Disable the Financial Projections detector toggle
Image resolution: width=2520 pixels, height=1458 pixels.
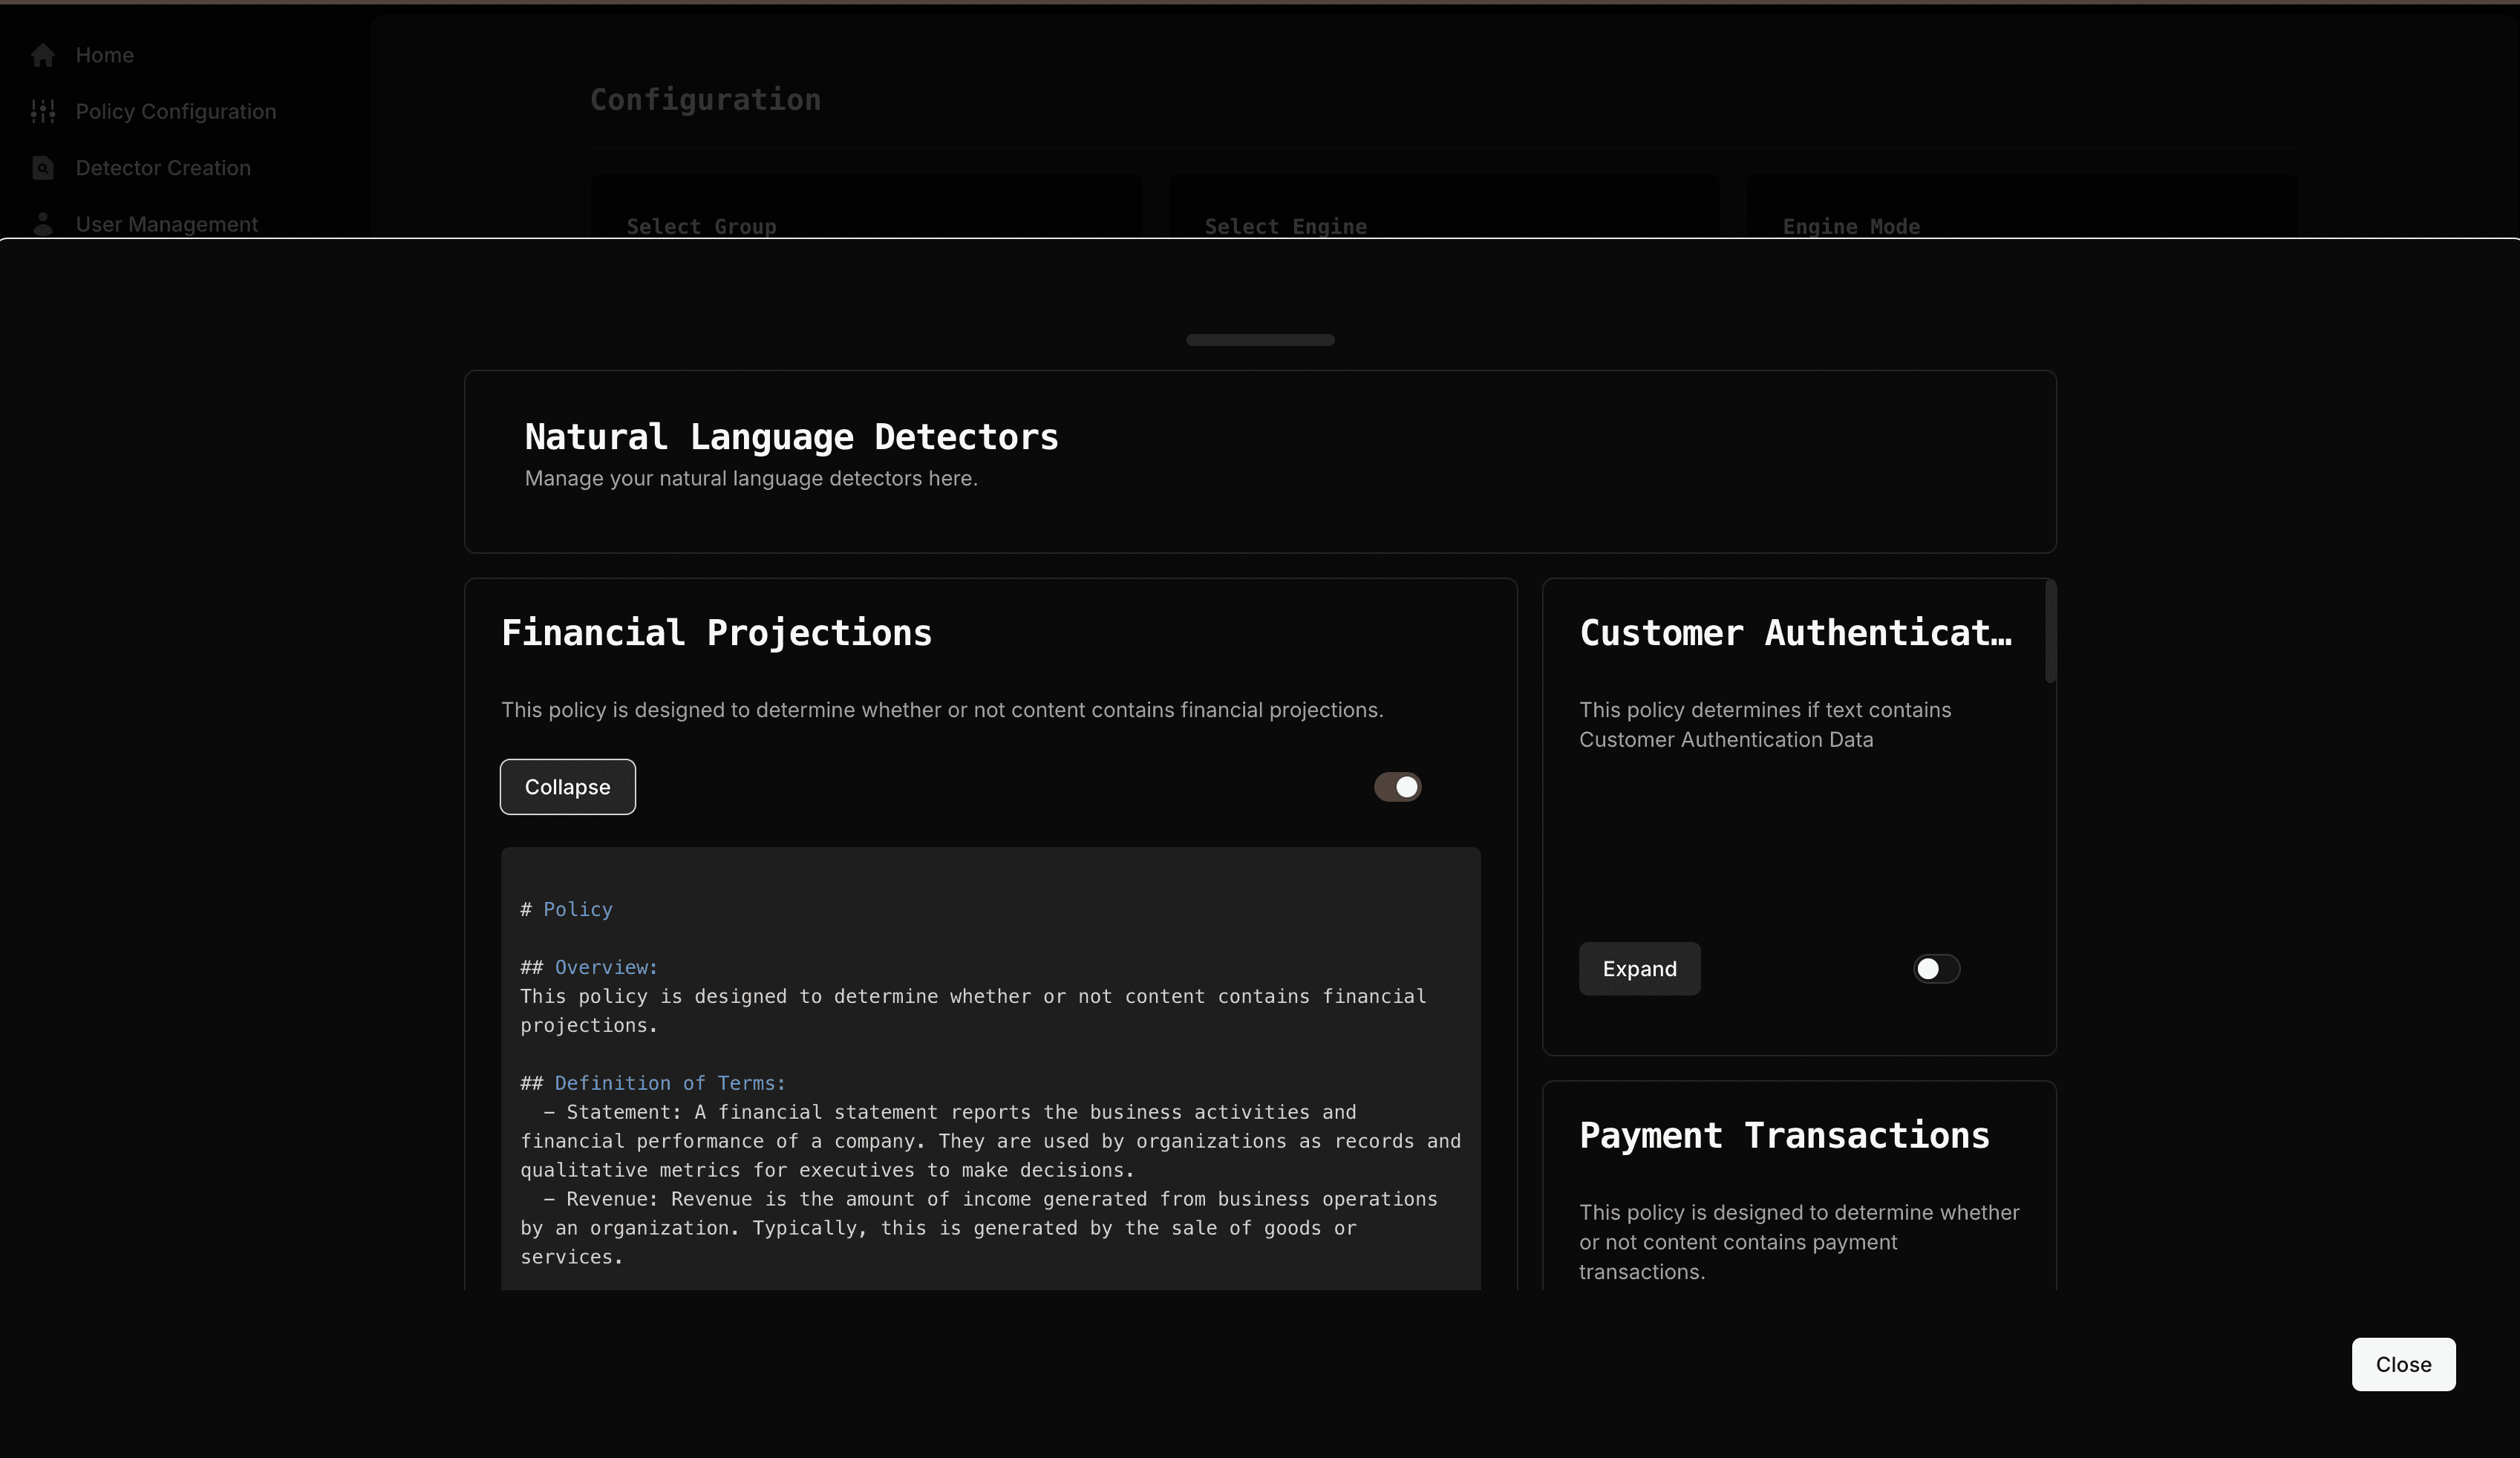(1397, 787)
